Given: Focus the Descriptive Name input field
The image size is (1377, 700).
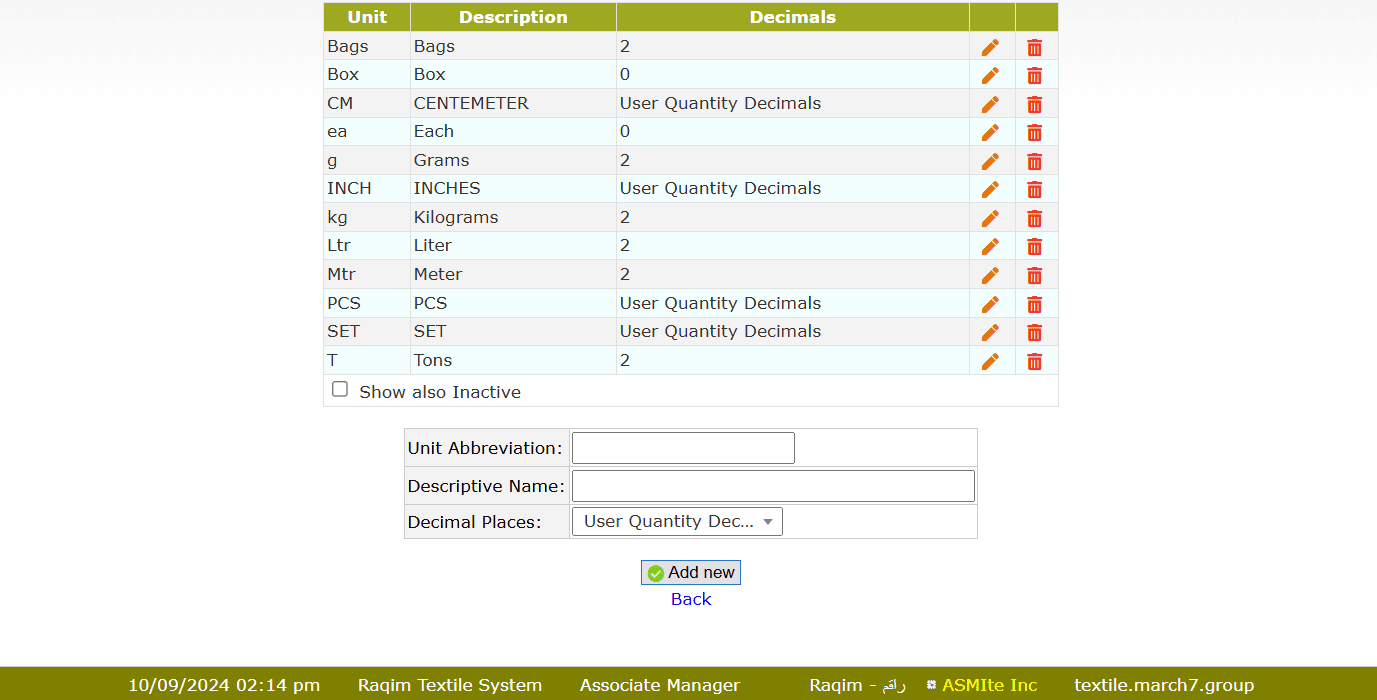Looking at the screenshot, I should pyautogui.click(x=773, y=486).
